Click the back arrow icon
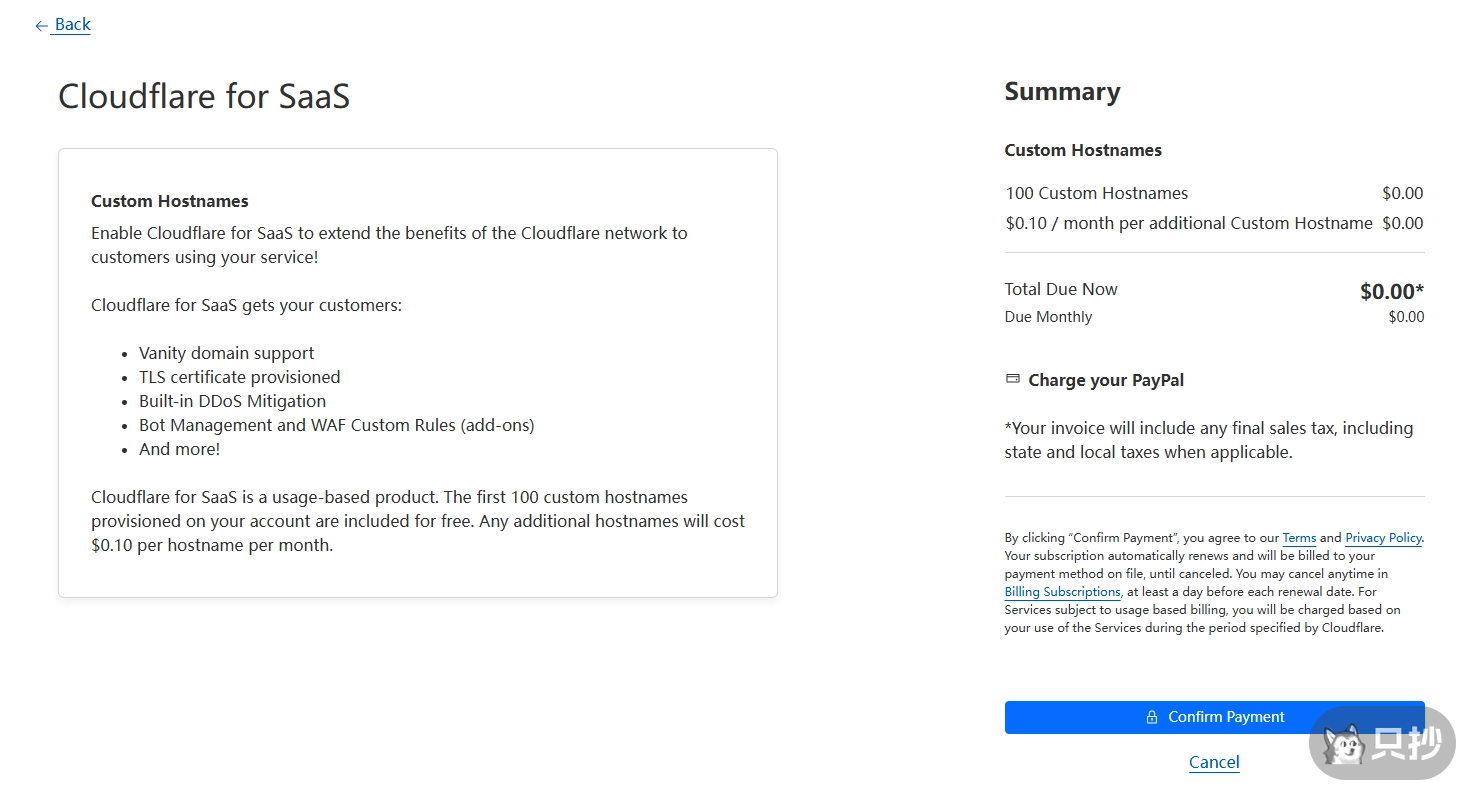Screen dimensions: 1471x795 coord(41,26)
